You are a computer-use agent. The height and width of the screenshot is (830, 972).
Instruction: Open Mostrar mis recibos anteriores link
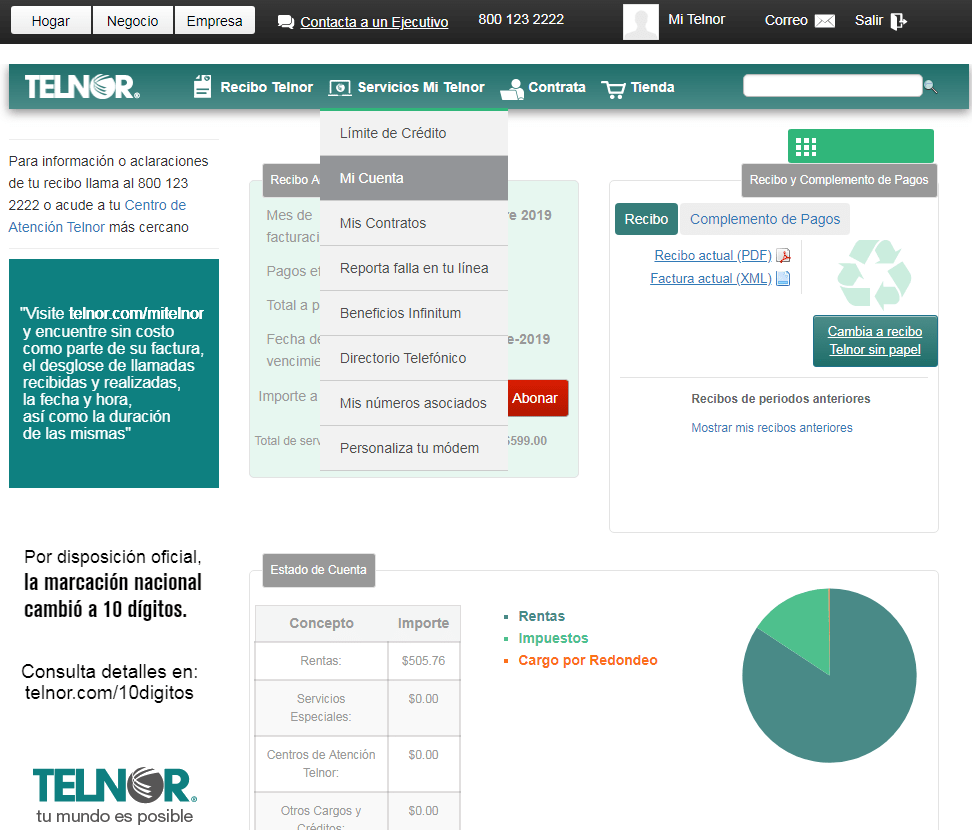[x=771, y=428]
